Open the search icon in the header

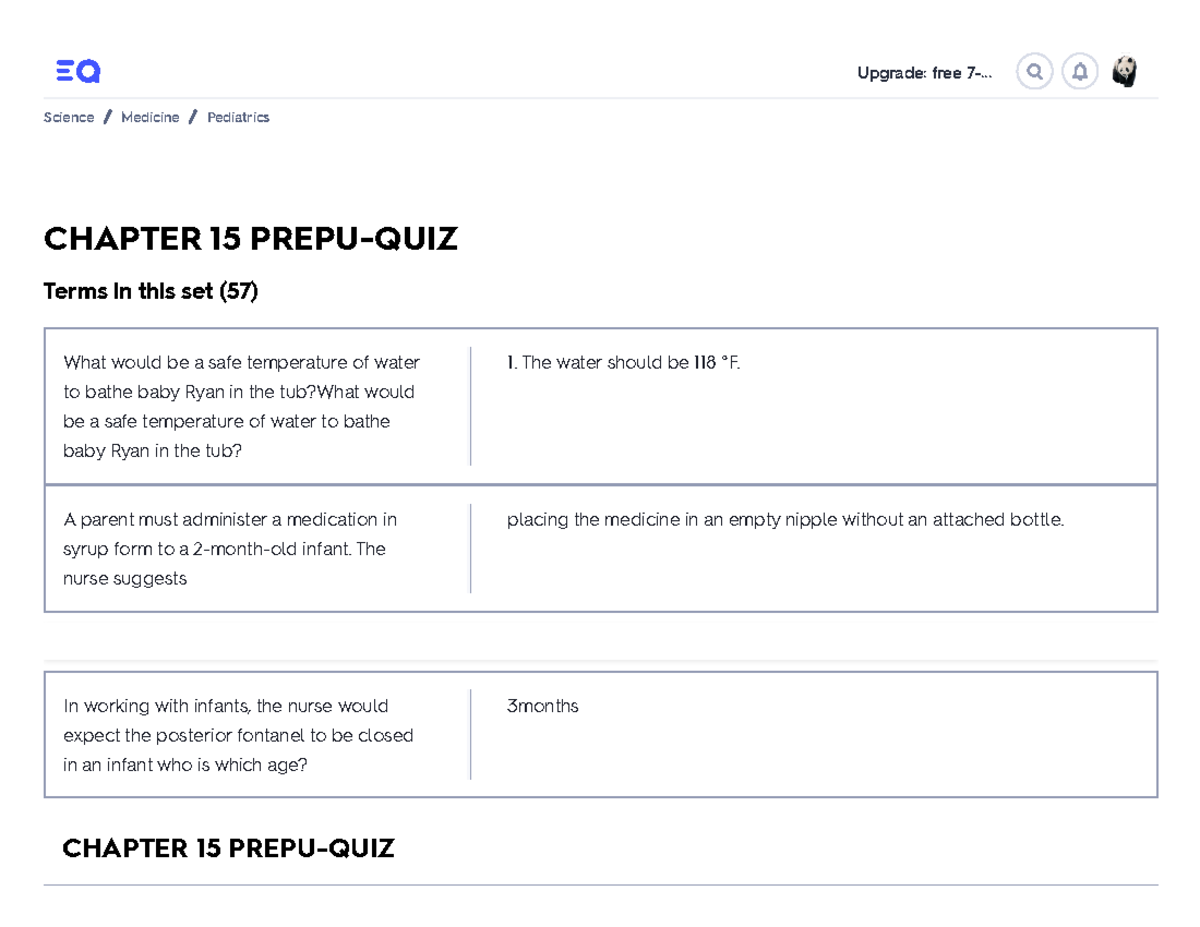[x=1034, y=71]
